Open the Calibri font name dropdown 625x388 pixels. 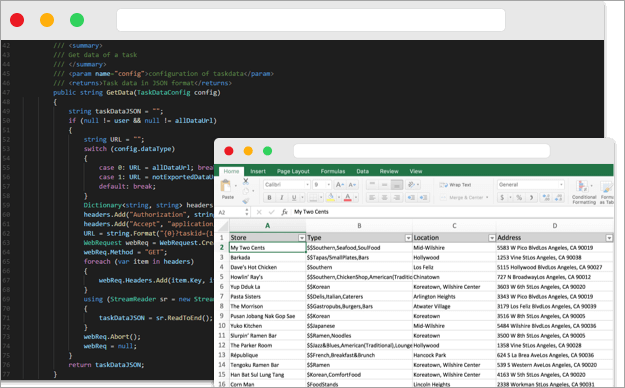coord(307,185)
